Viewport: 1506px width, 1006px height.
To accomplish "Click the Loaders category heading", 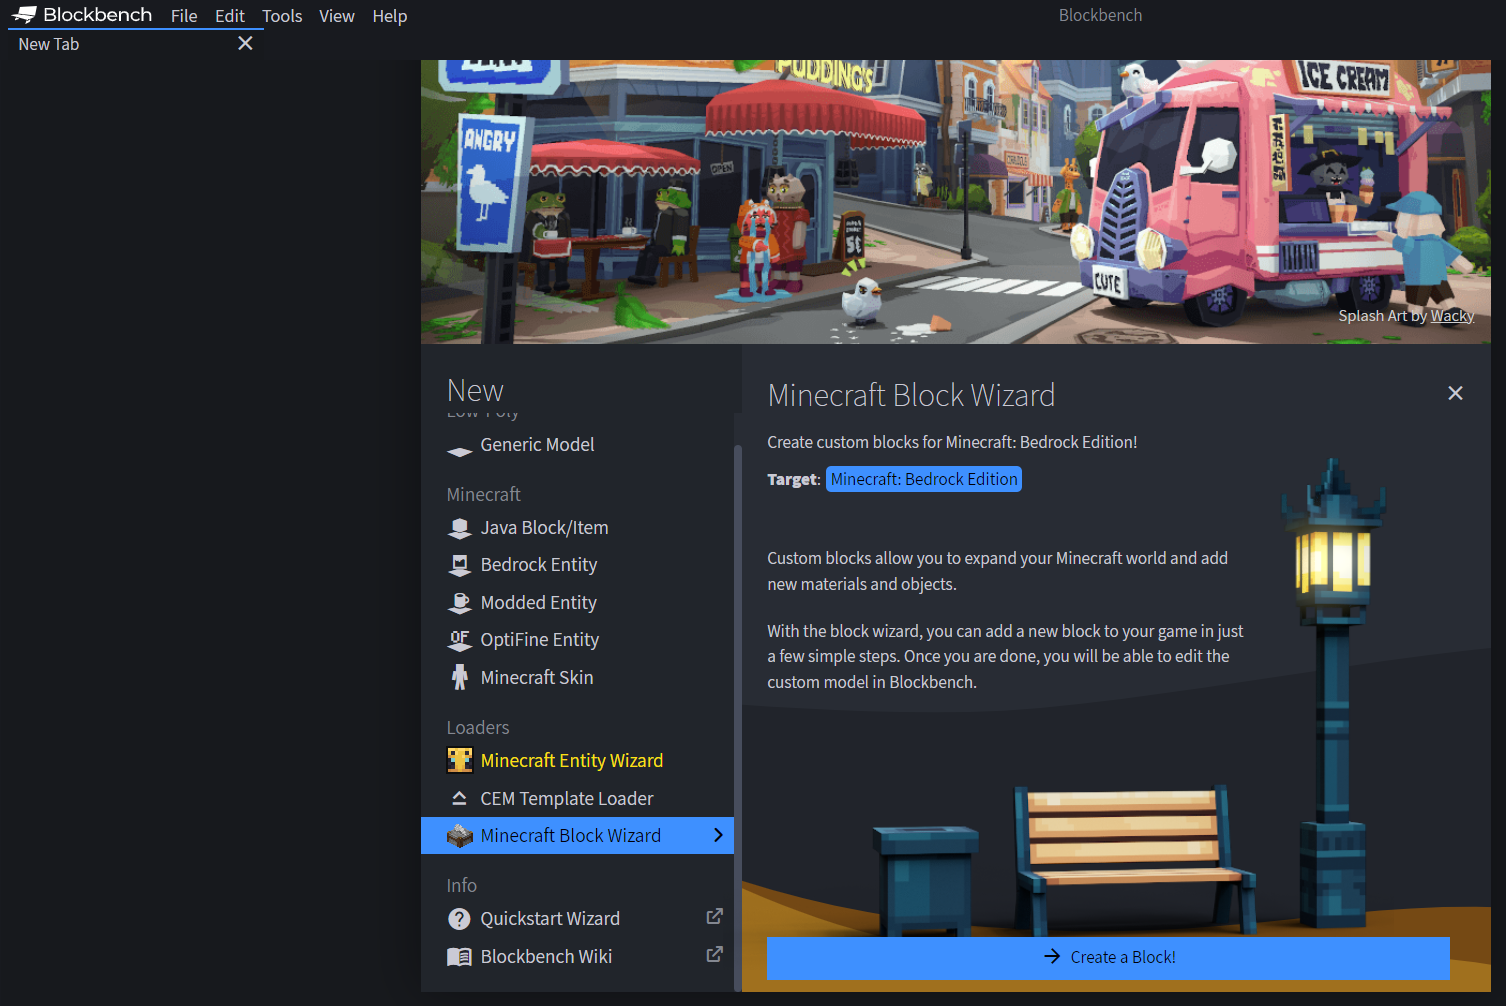I will tap(478, 728).
